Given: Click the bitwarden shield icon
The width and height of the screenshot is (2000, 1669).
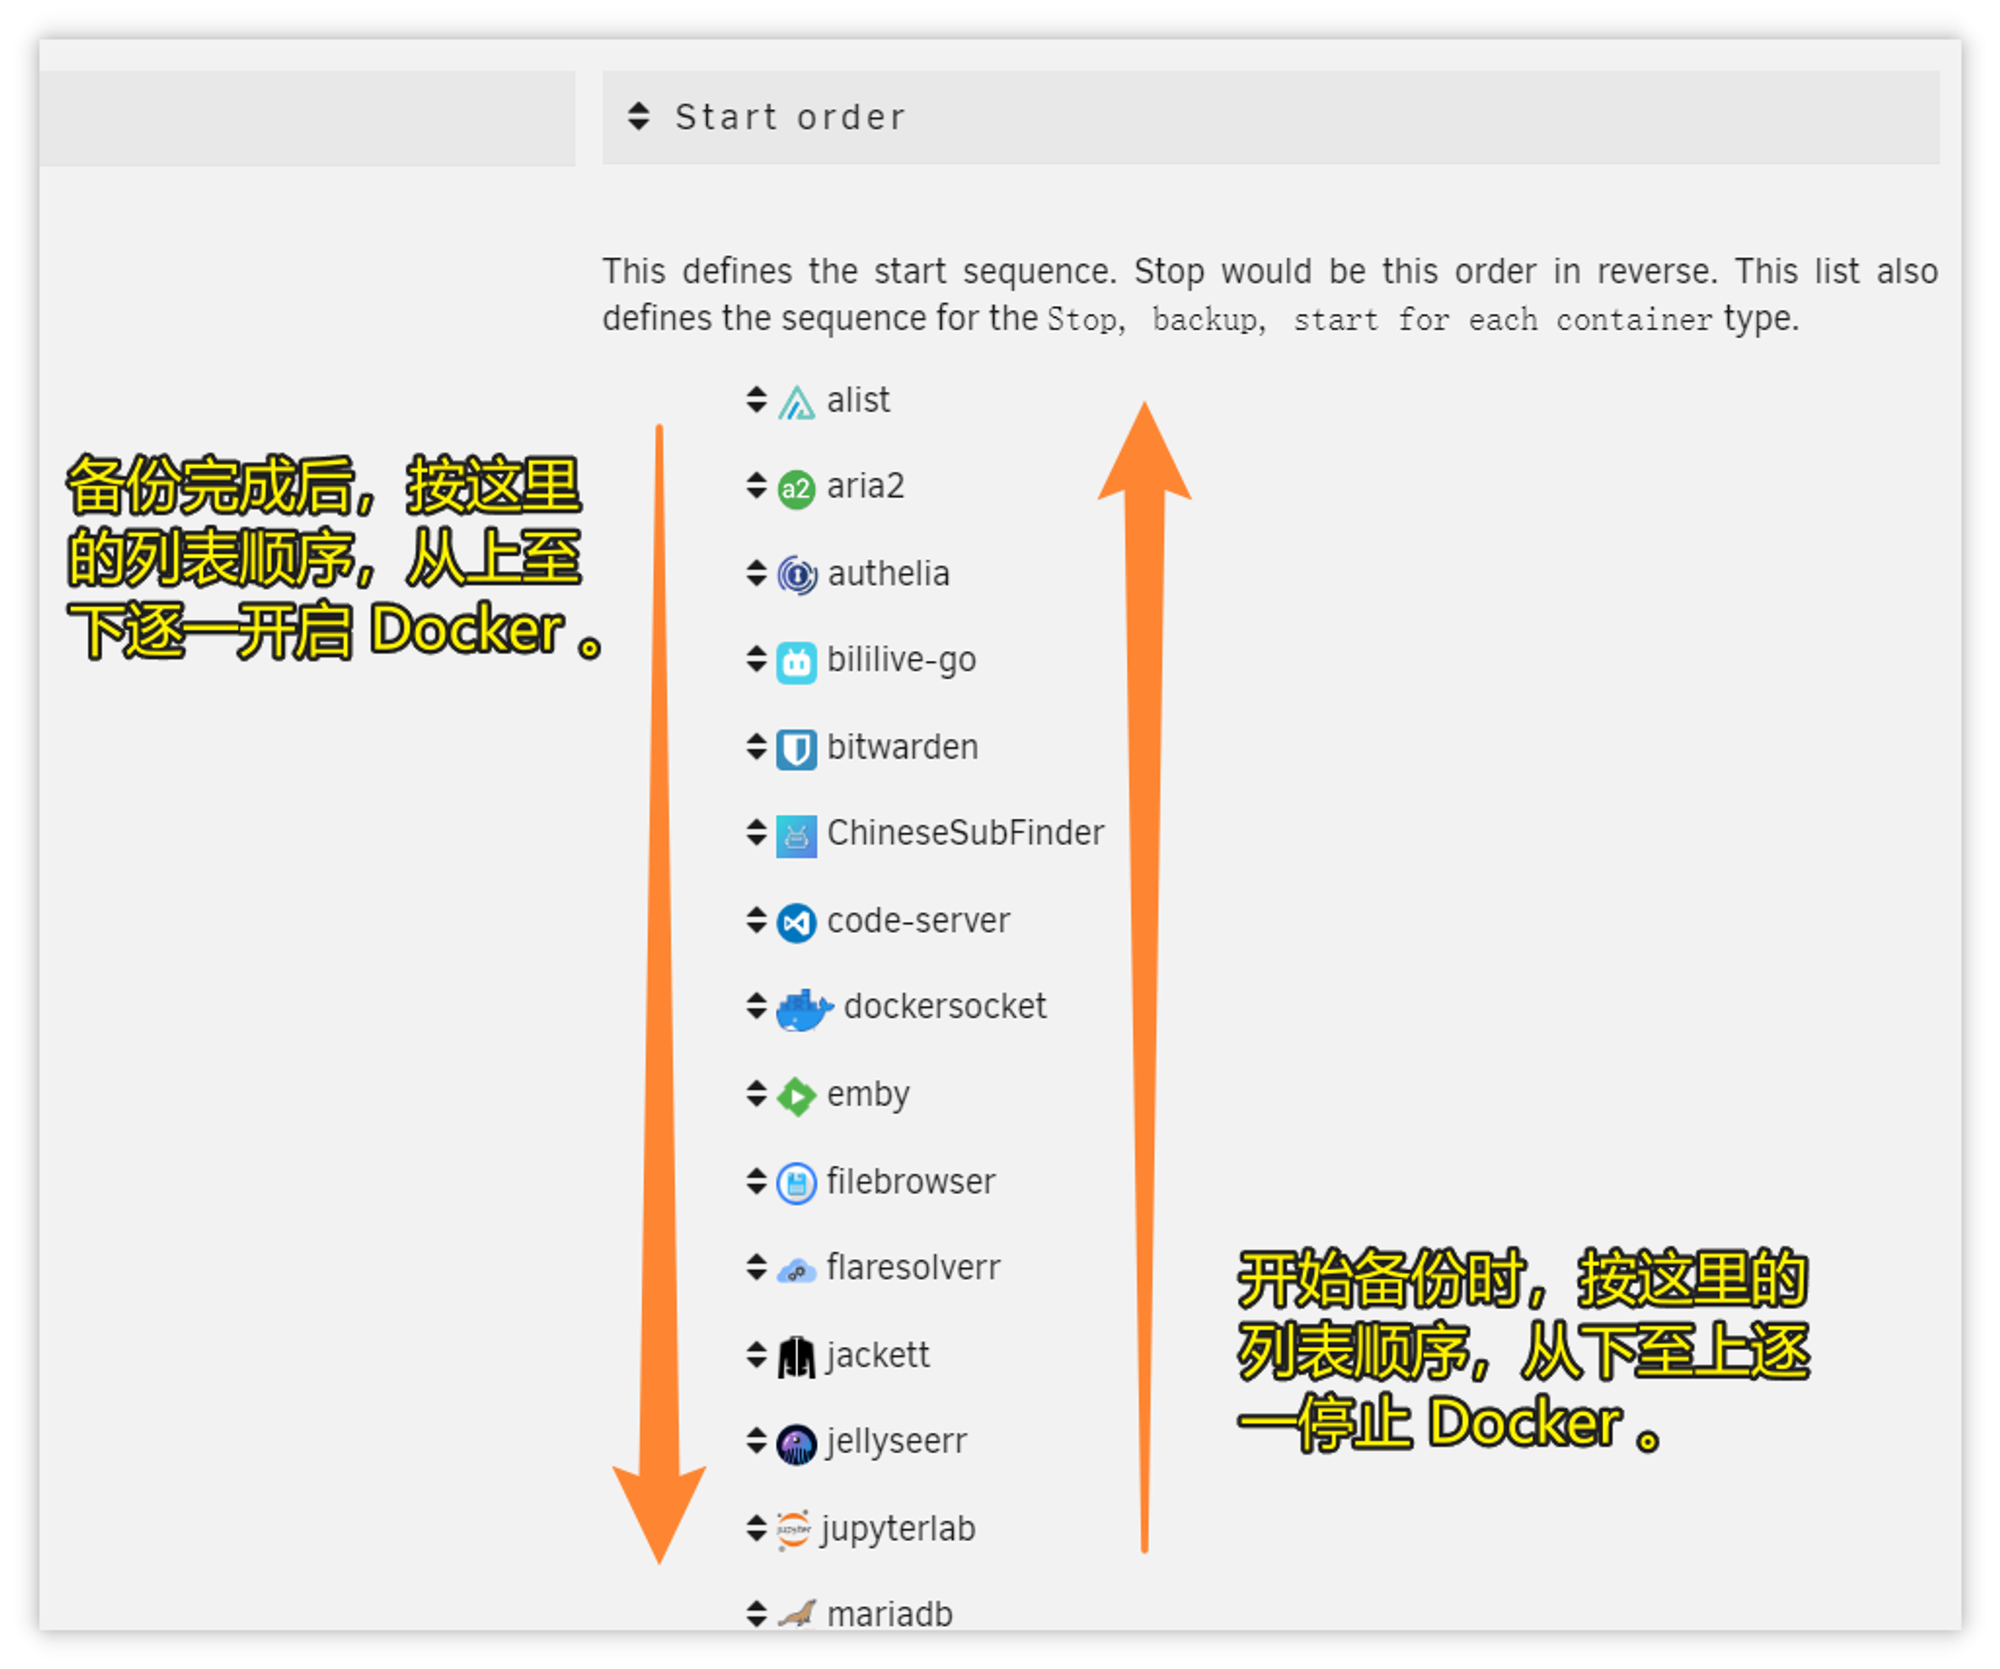Looking at the screenshot, I should click(x=796, y=749).
